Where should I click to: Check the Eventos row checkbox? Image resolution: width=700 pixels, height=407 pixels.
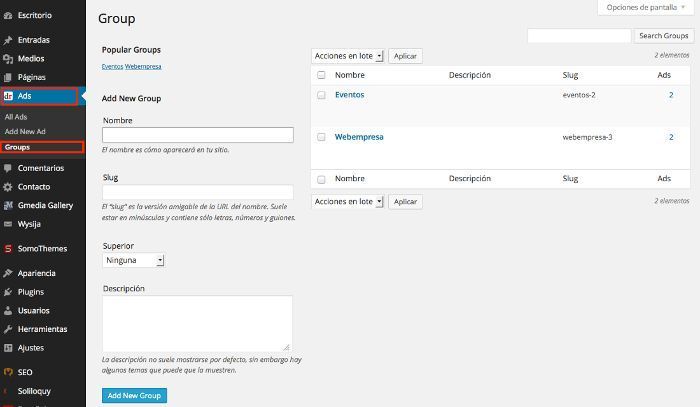coord(321,95)
